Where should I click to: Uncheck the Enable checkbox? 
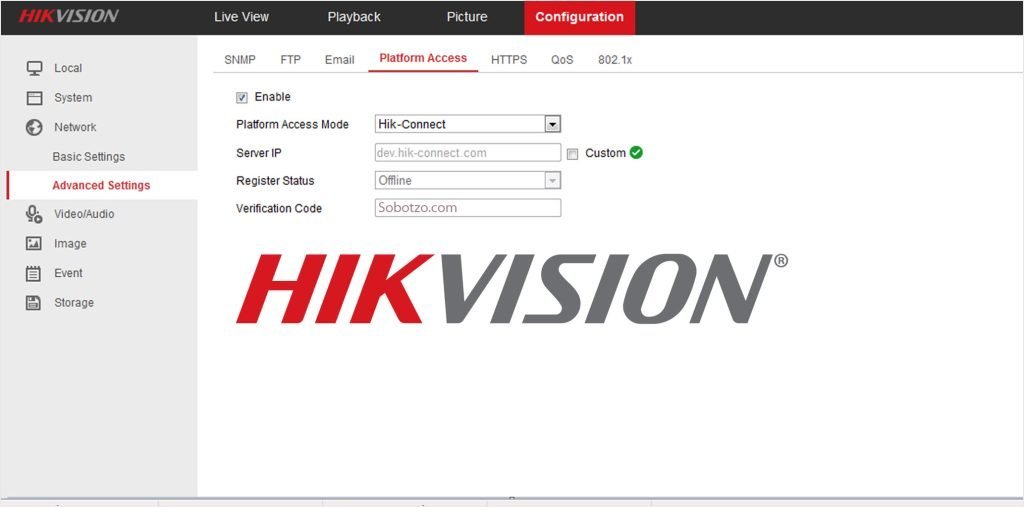pyautogui.click(x=242, y=97)
